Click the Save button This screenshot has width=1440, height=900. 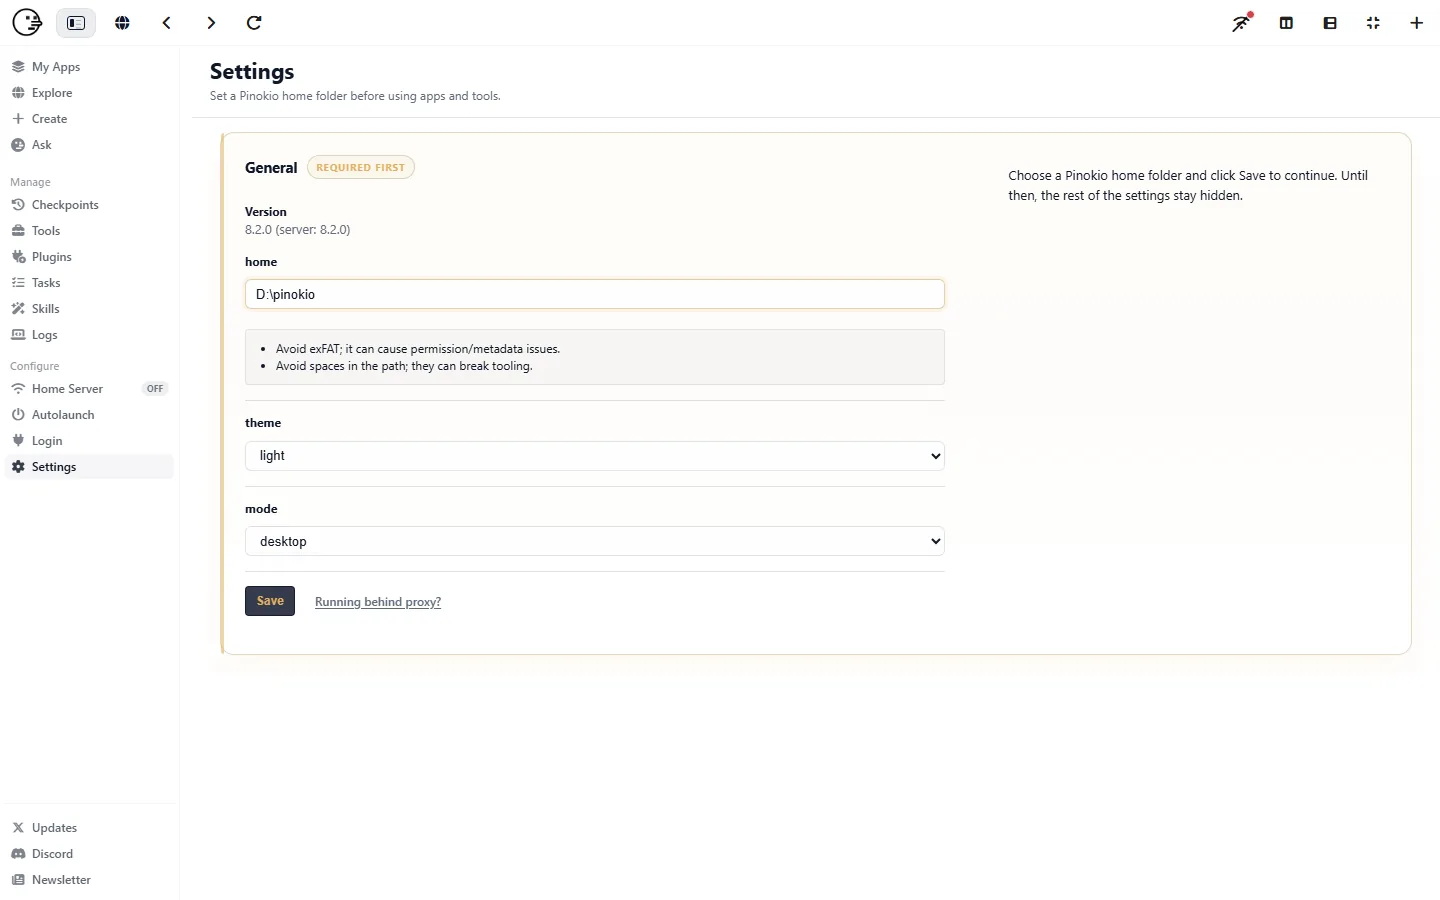click(x=270, y=601)
